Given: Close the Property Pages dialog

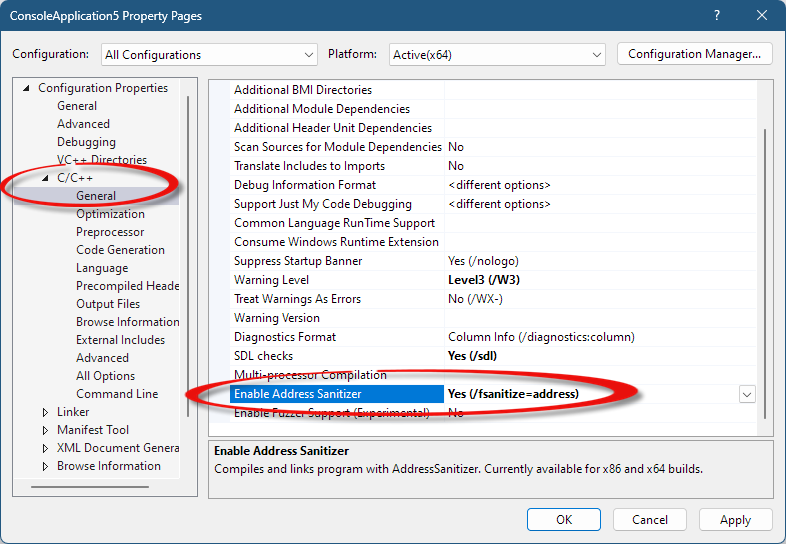Looking at the screenshot, I should 761,16.
